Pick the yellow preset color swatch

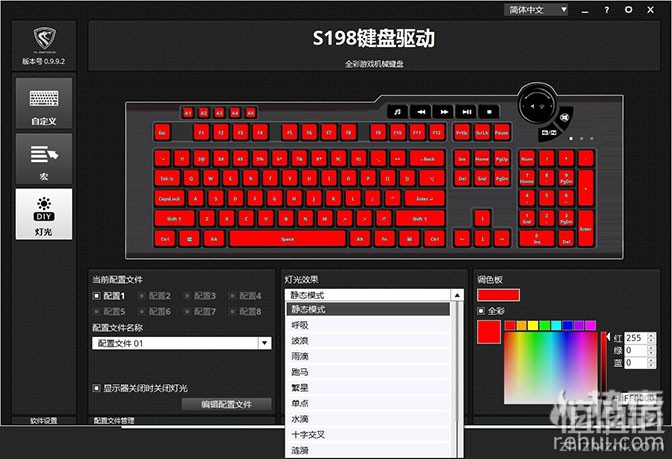(533, 326)
